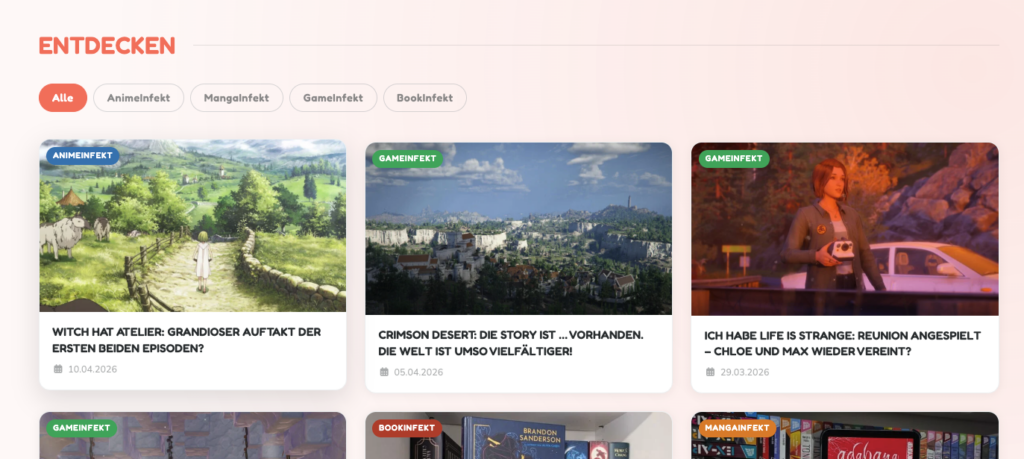Click the Life is Strange thumbnail image
Screen dimensions: 1024x459
844,229
